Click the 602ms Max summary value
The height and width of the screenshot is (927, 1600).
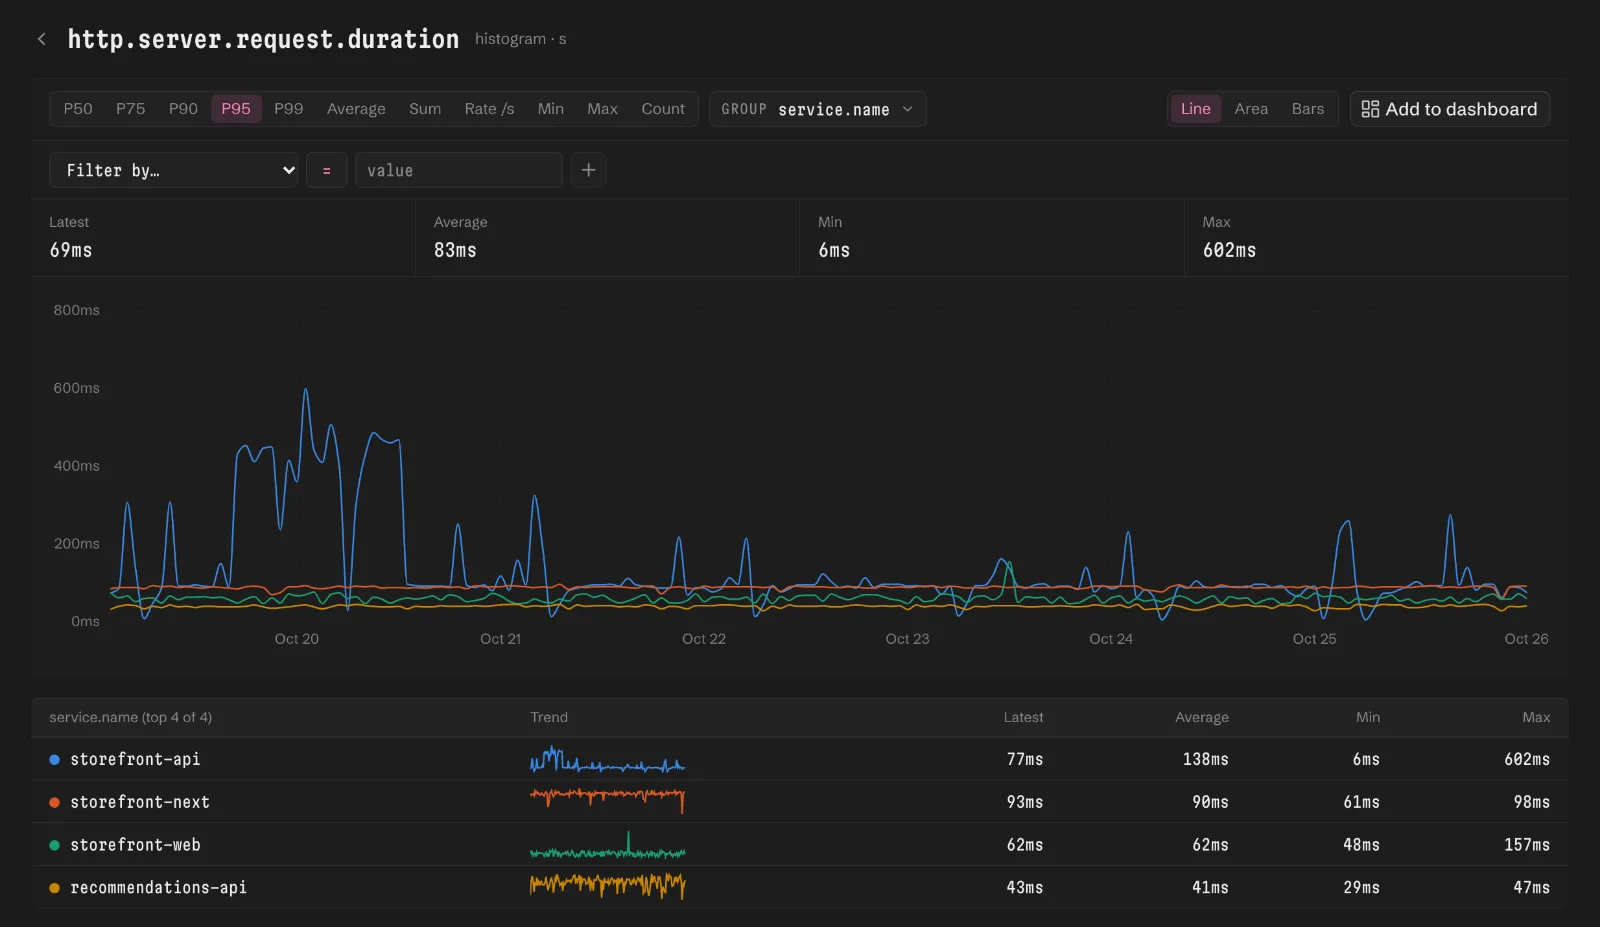(x=1229, y=250)
